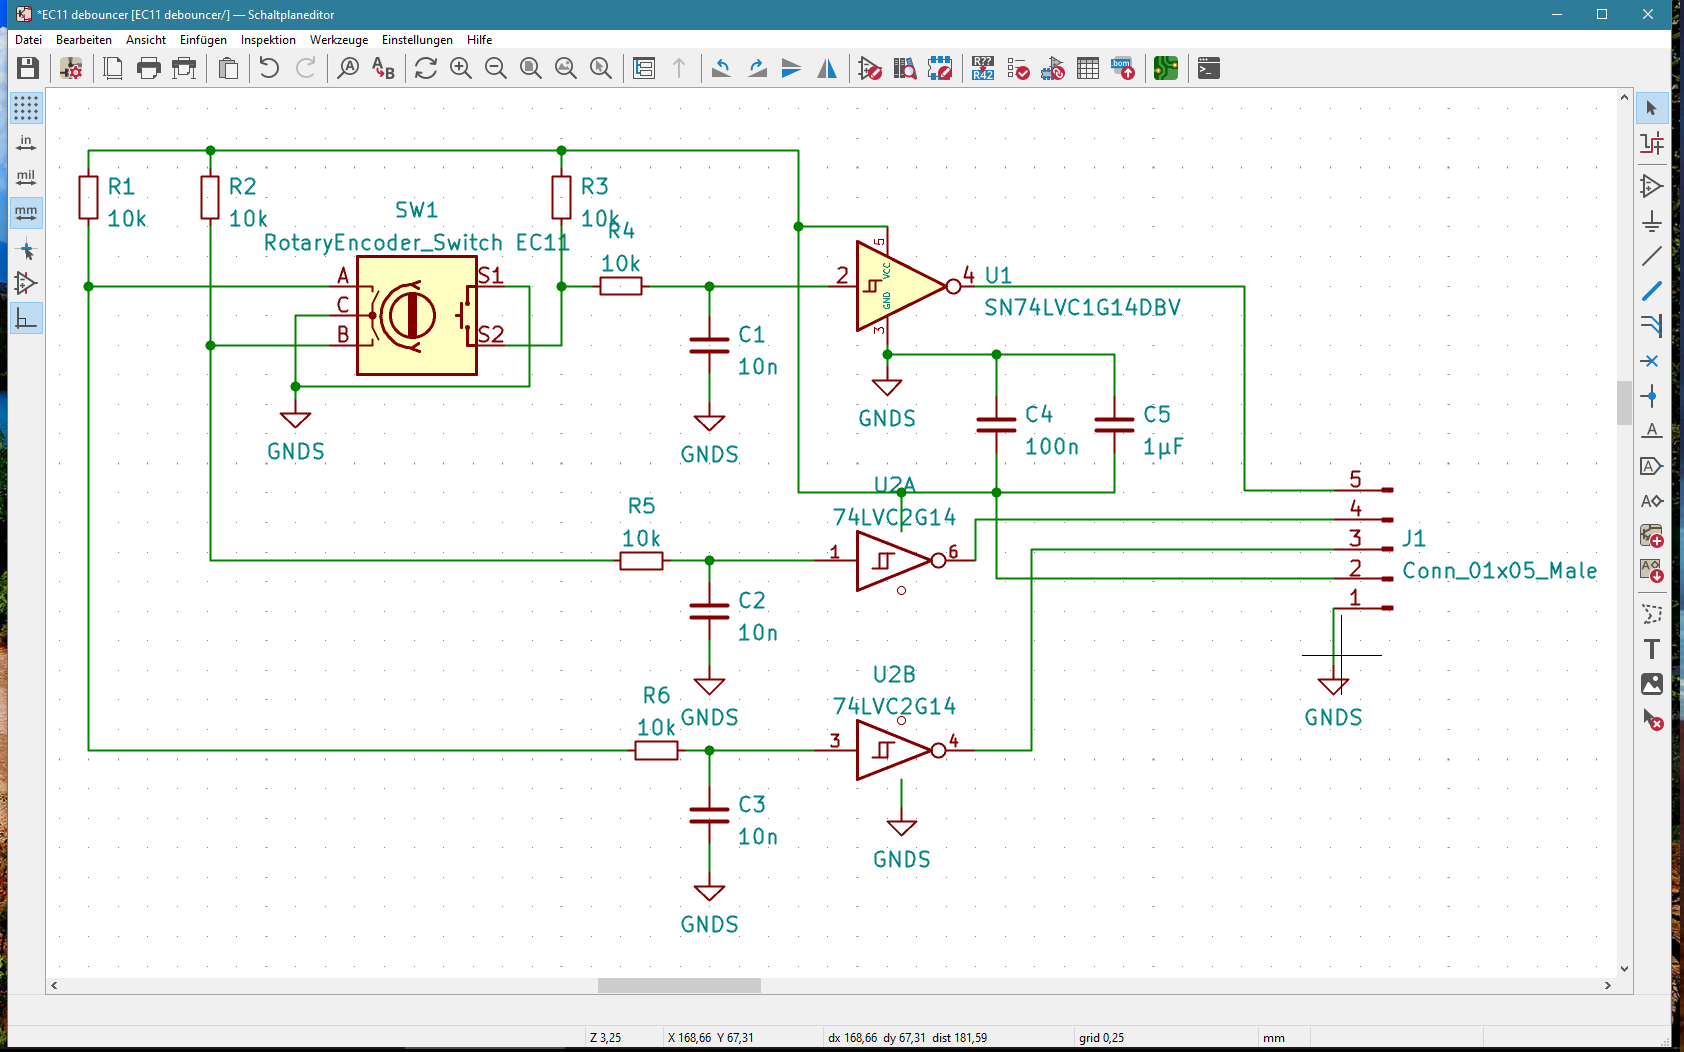Select the Add Bus tool
Viewport: 1684px width, 1052px height.
(x=1651, y=291)
